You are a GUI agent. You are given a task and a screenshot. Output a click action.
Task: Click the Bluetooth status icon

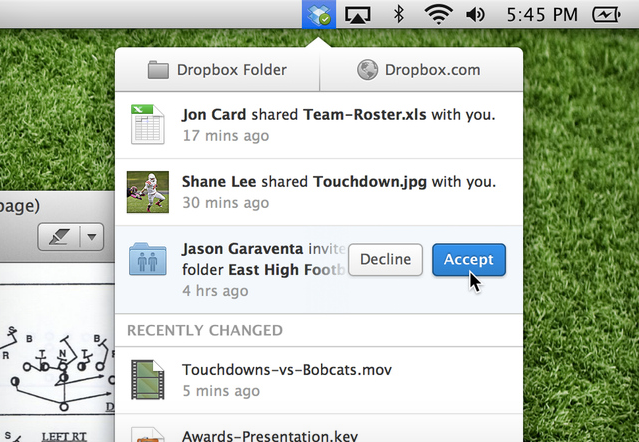coord(397,15)
